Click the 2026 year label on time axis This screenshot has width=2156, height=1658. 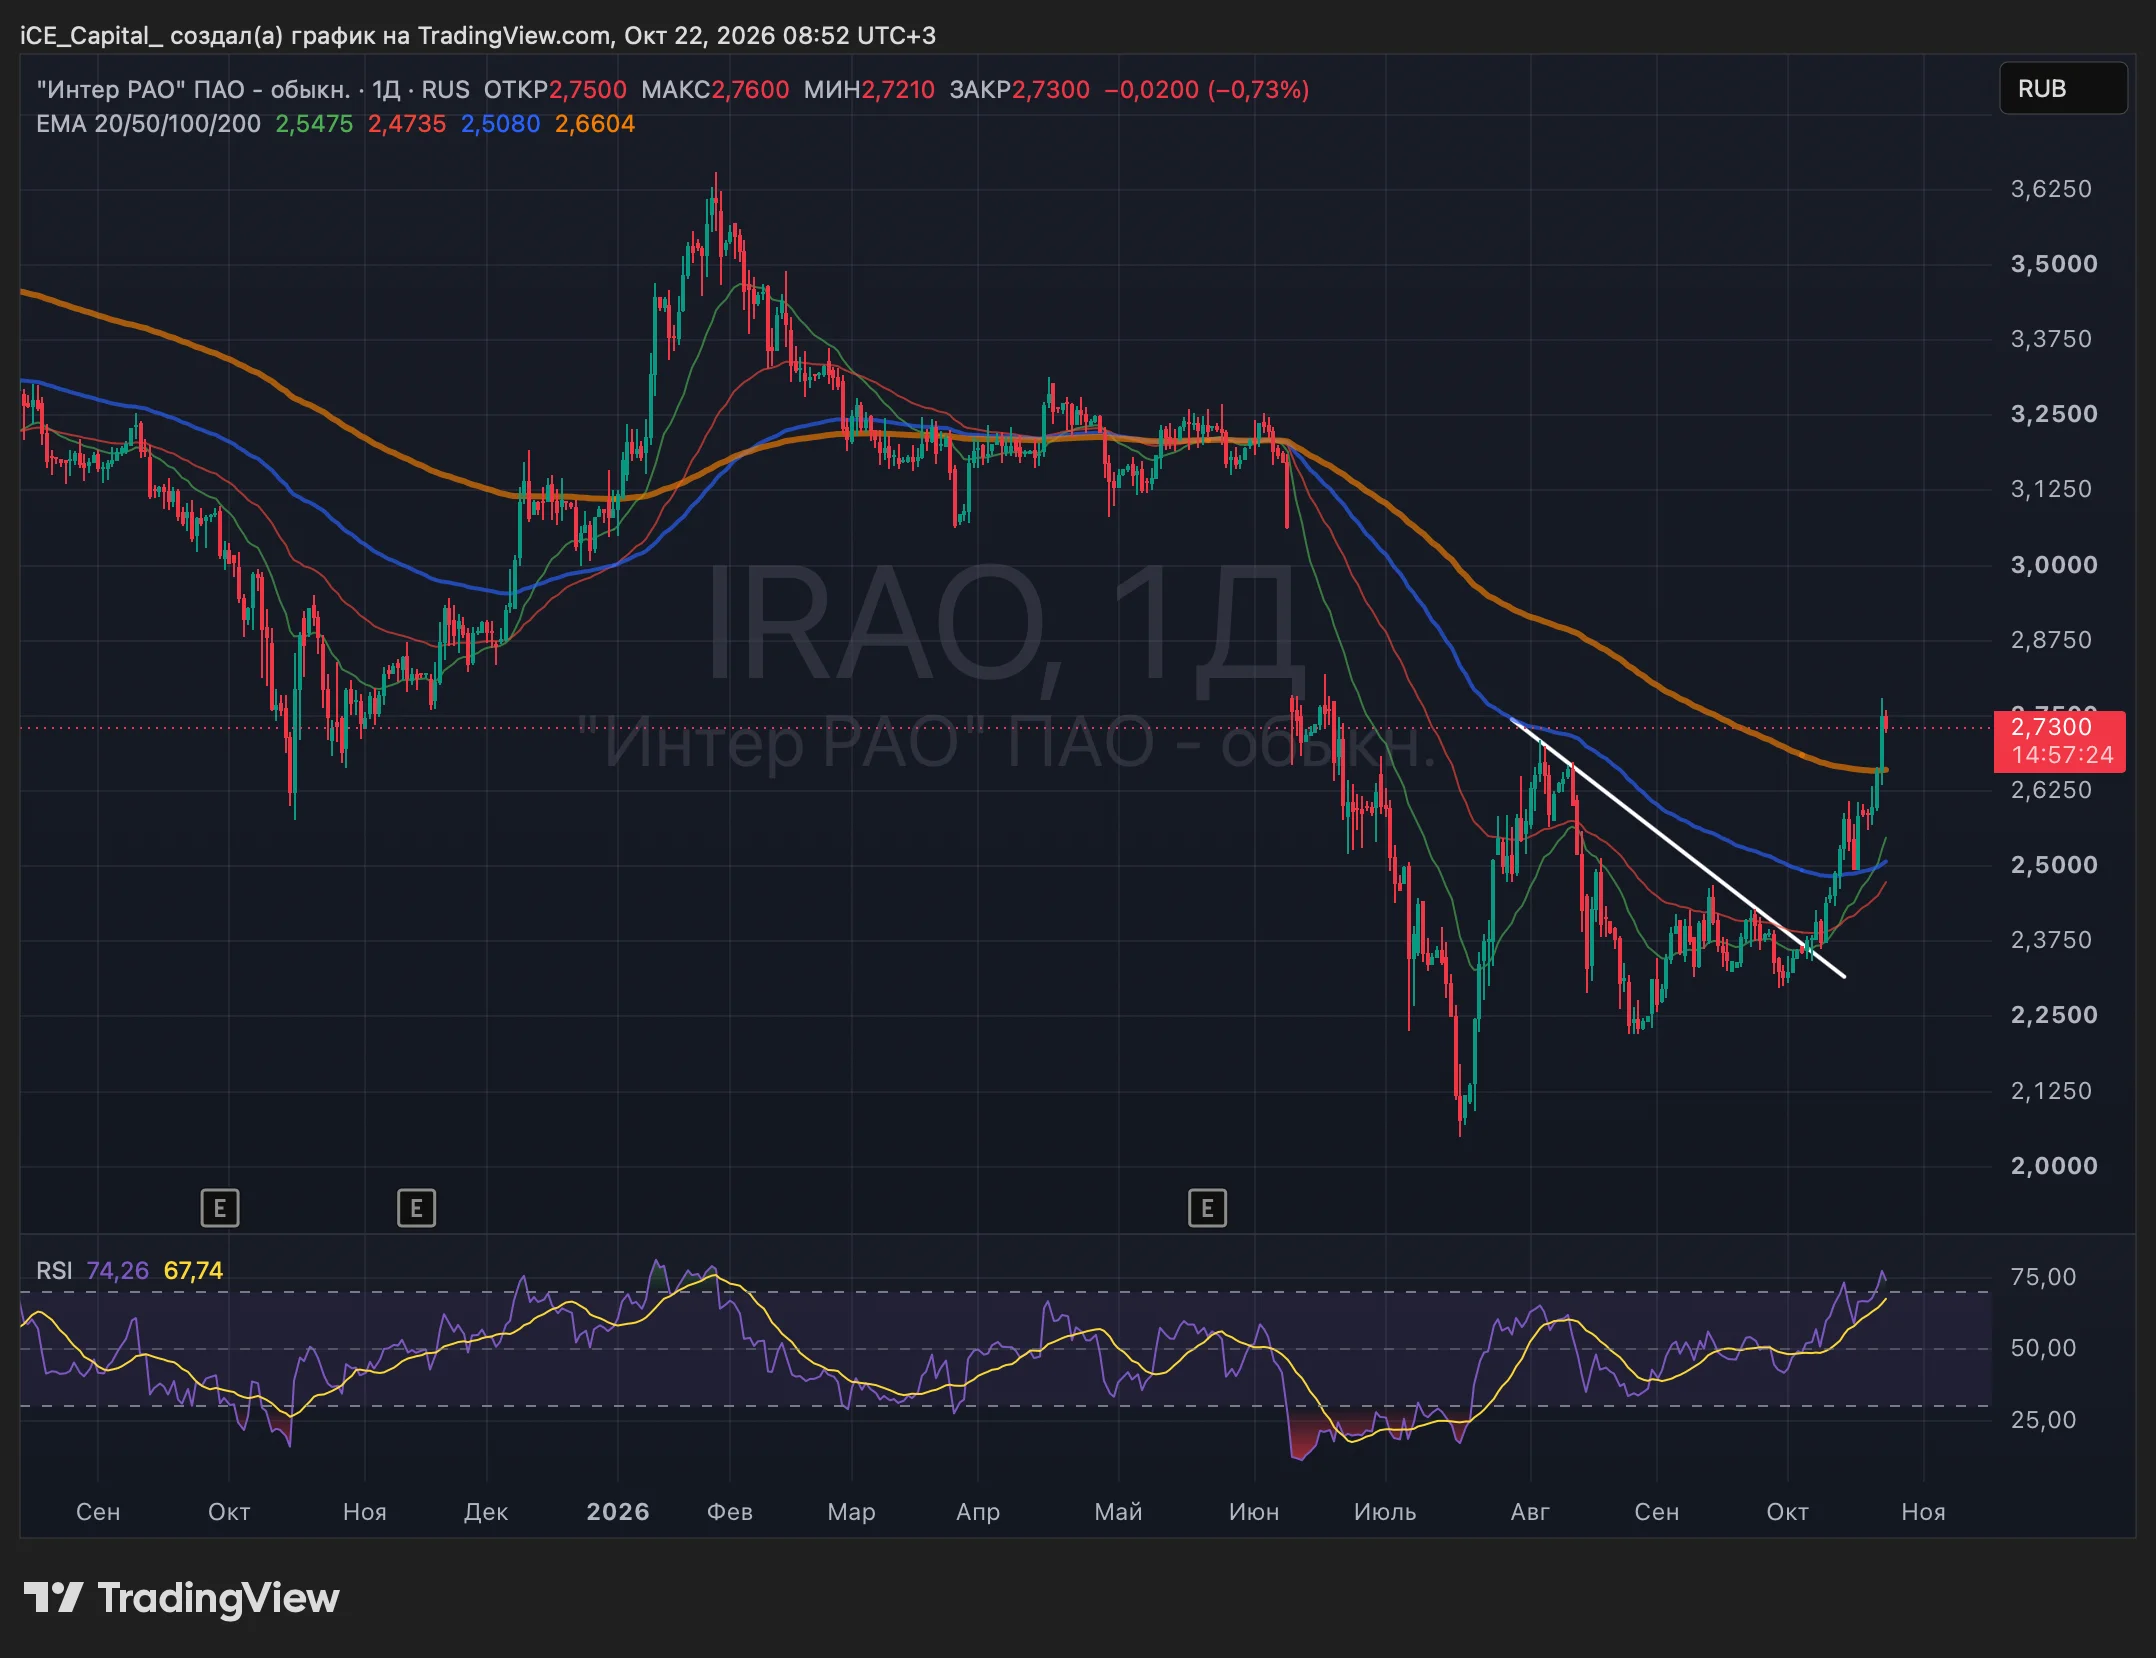(618, 1512)
